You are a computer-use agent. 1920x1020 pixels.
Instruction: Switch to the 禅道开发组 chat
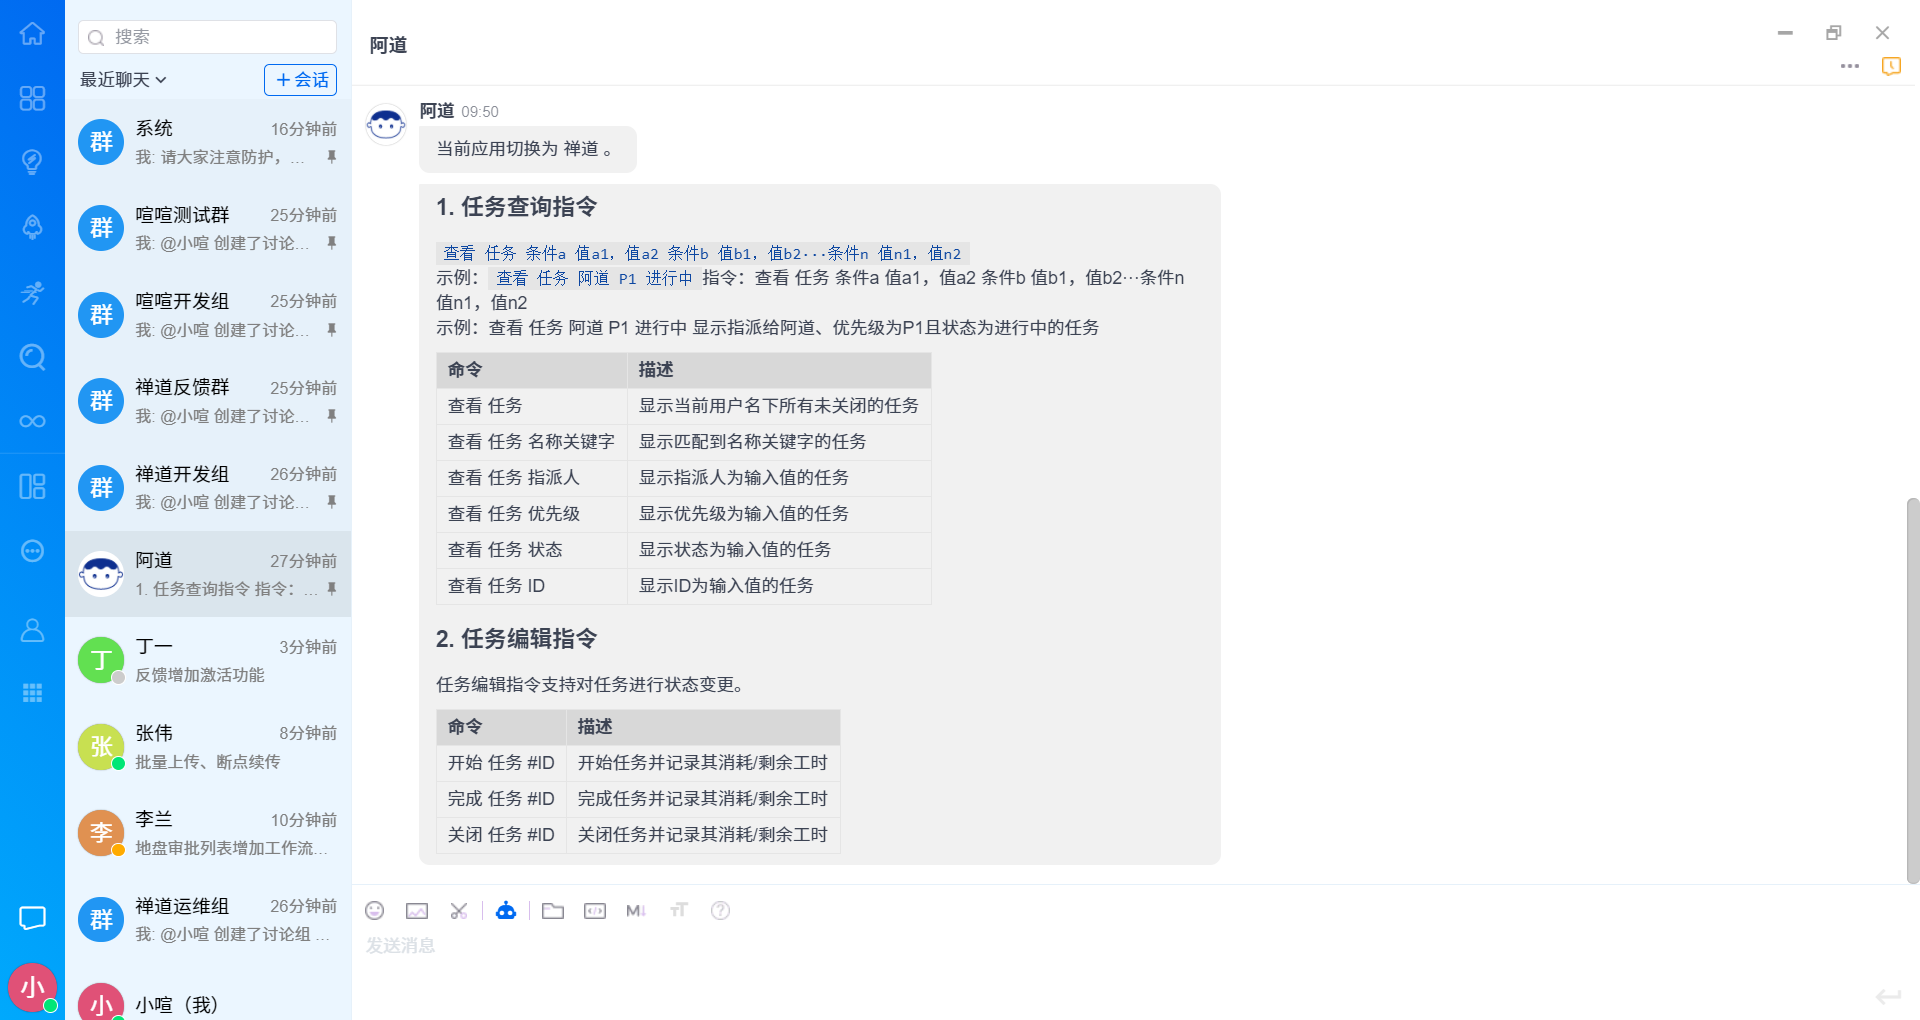tap(208, 487)
